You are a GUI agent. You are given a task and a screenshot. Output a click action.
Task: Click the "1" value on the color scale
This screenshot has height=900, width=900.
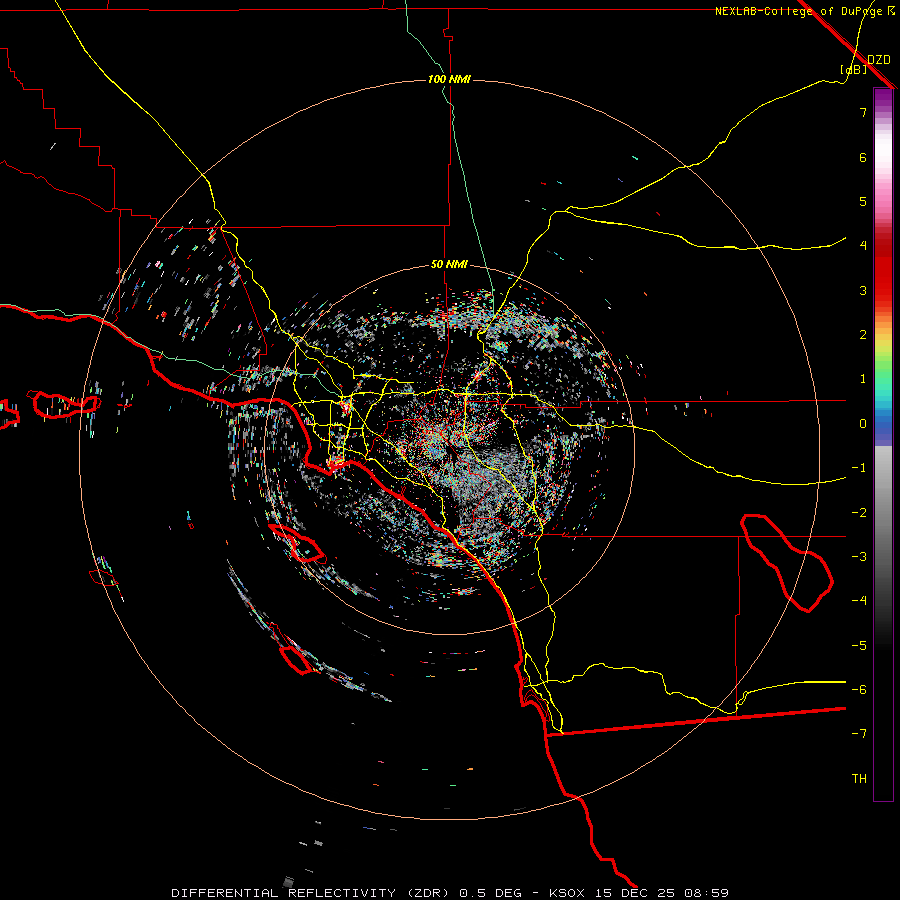click(x=863, y=379)
